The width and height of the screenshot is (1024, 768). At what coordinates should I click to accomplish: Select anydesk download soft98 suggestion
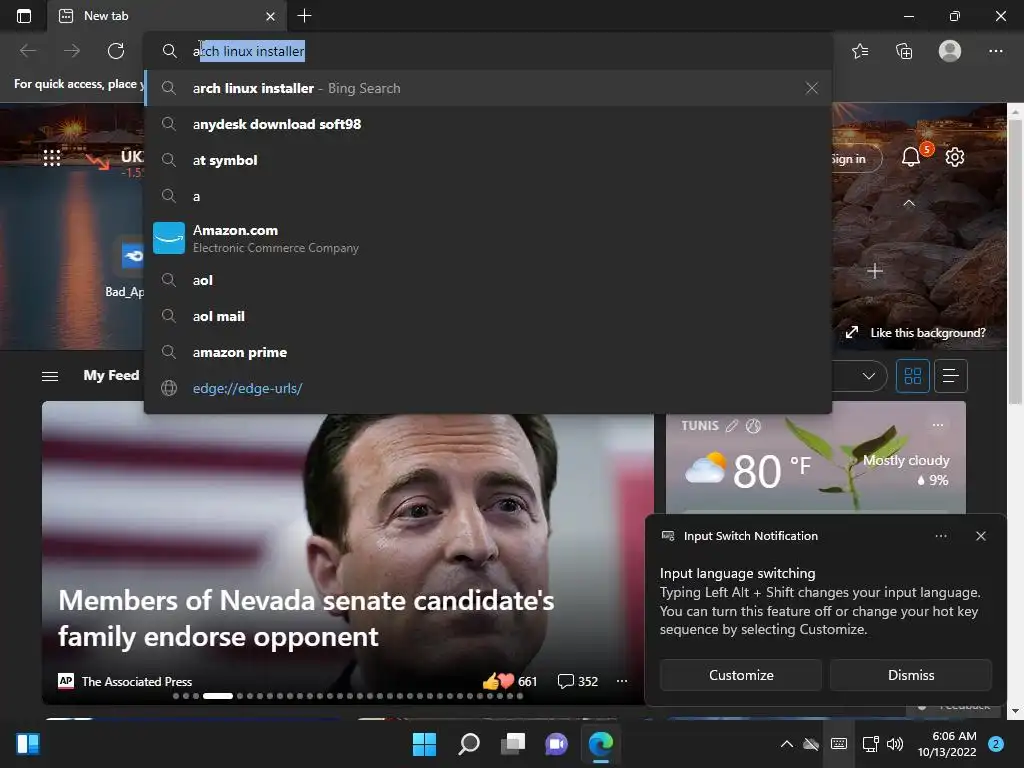[x=487, y=124]
